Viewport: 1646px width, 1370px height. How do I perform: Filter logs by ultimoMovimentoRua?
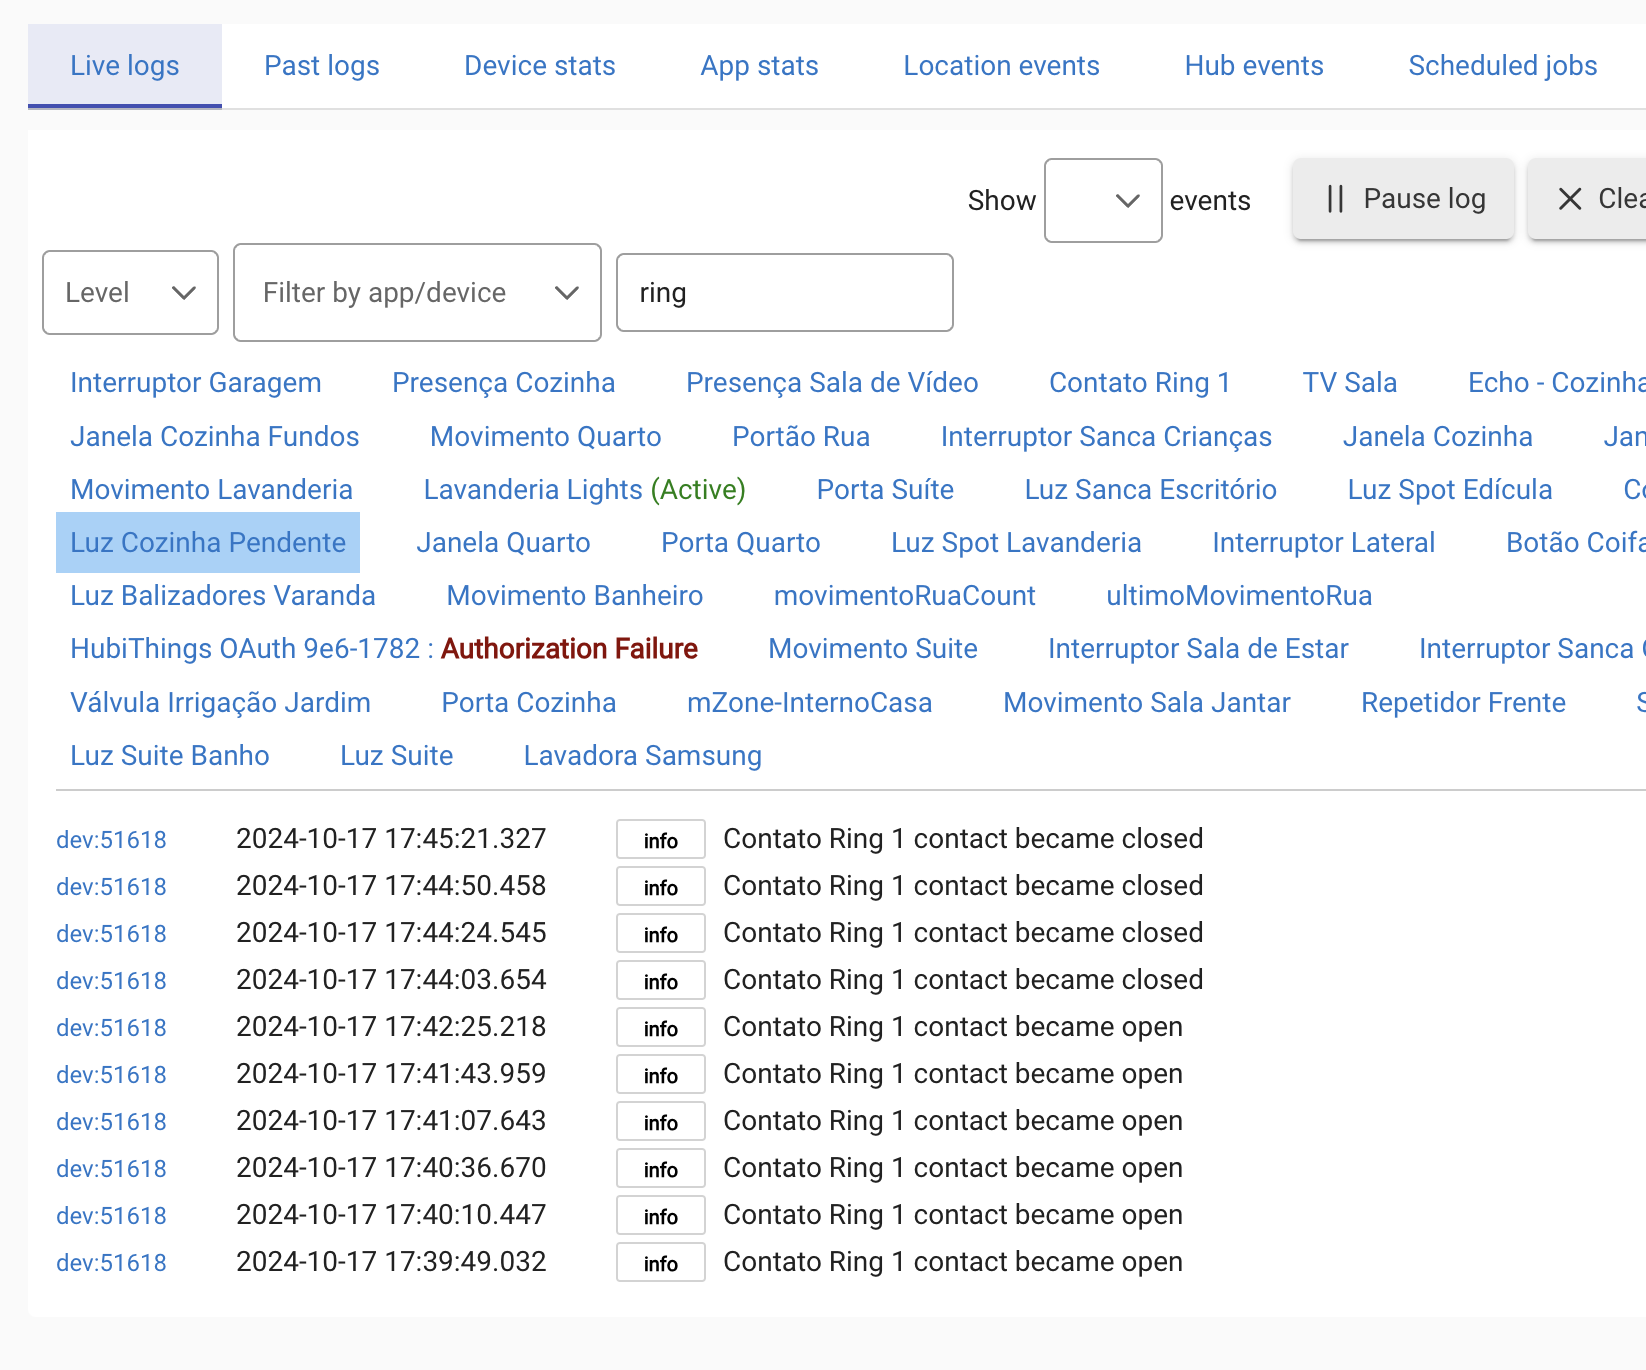point(1239,596)
